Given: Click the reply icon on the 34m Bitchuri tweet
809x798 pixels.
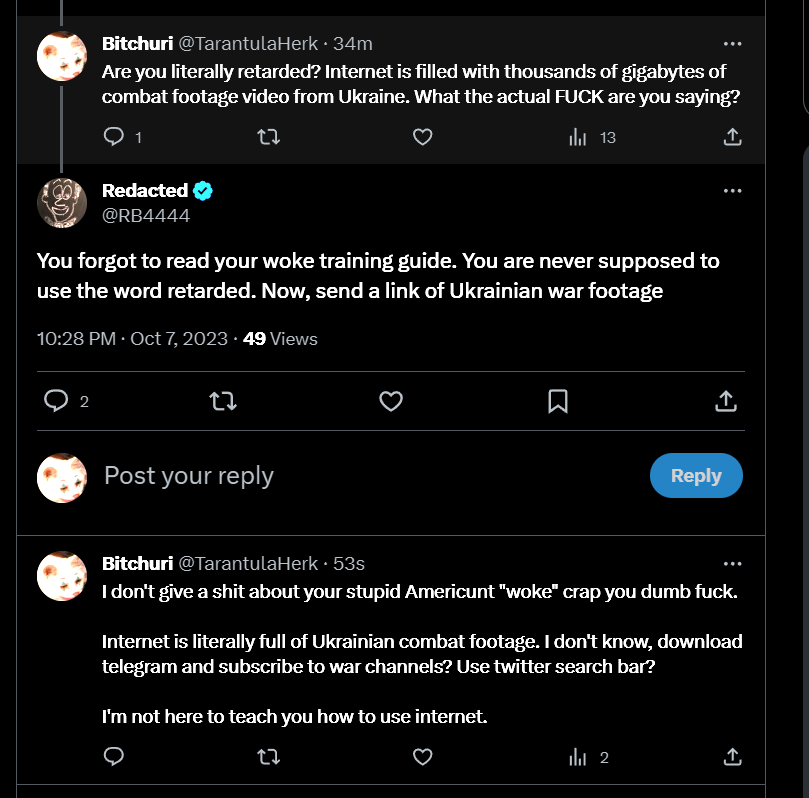Looking at the screenshot, I should coord(114,137).
